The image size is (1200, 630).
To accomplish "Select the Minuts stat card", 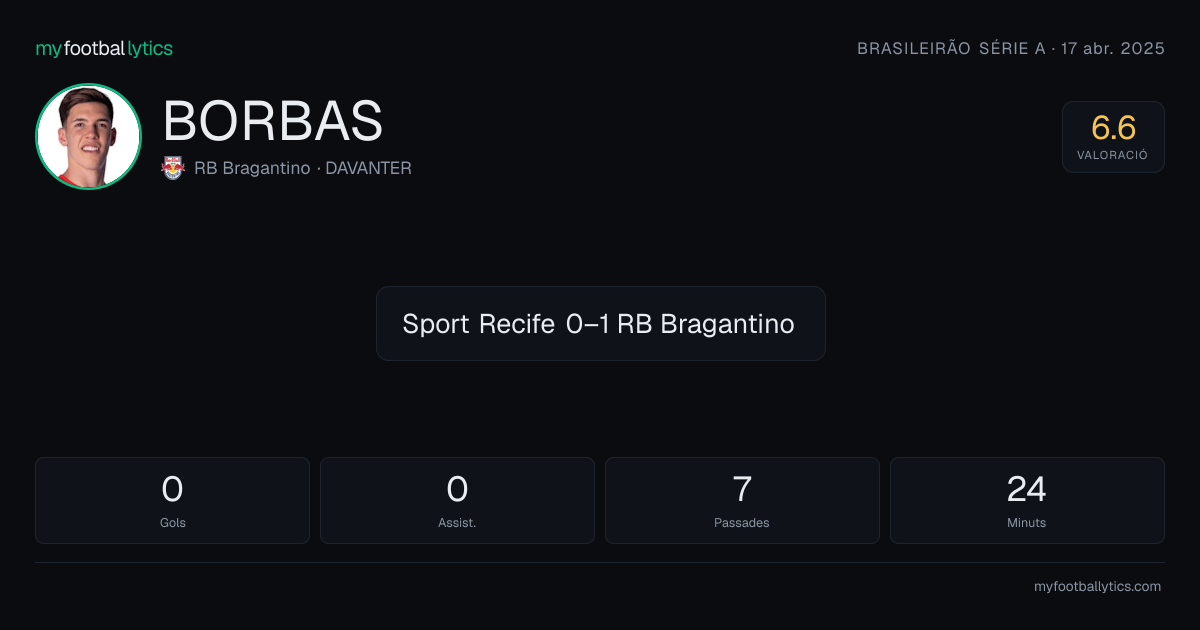I will (x=1027, y=500).
